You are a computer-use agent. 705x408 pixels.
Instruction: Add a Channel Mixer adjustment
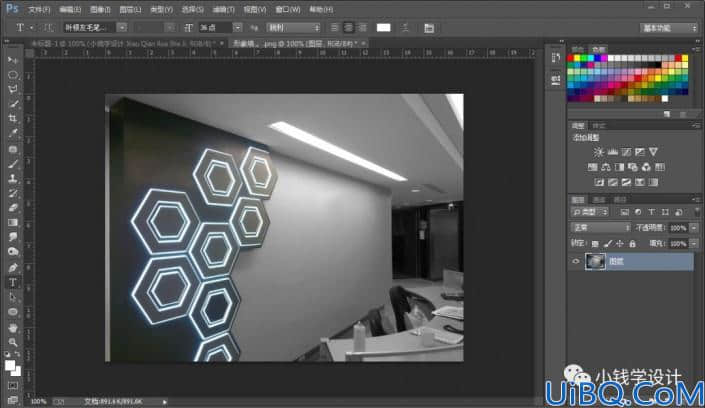pos(646,167)
